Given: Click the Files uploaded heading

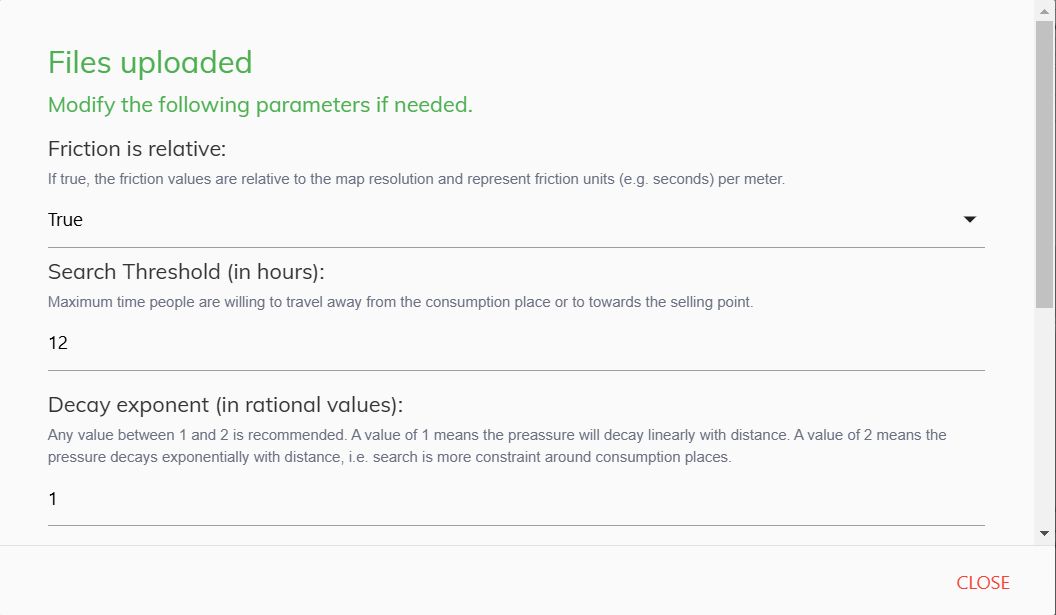Looking at the screenshot, I should 150,63.
